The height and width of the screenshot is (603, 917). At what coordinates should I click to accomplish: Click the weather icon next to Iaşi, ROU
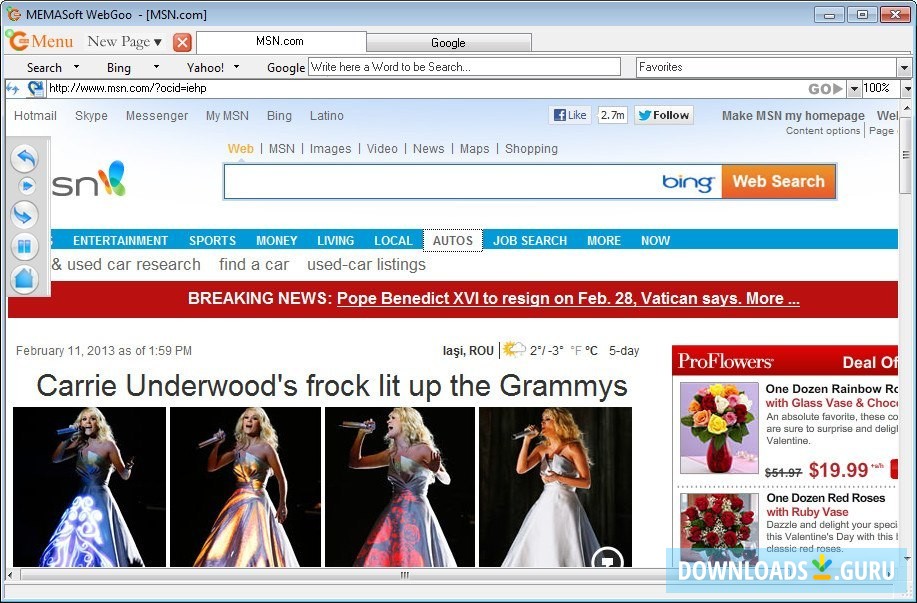point(513,350)
